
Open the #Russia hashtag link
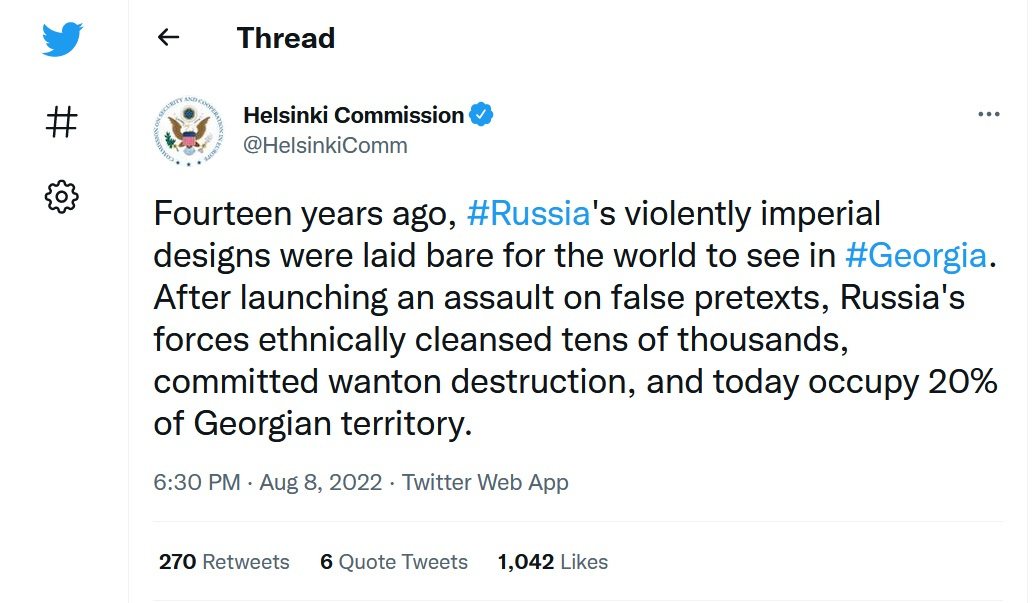click(528, 214)
